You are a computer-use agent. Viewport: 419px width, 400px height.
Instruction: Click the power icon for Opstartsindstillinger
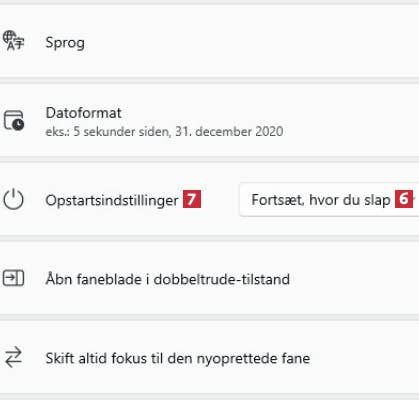13,199
